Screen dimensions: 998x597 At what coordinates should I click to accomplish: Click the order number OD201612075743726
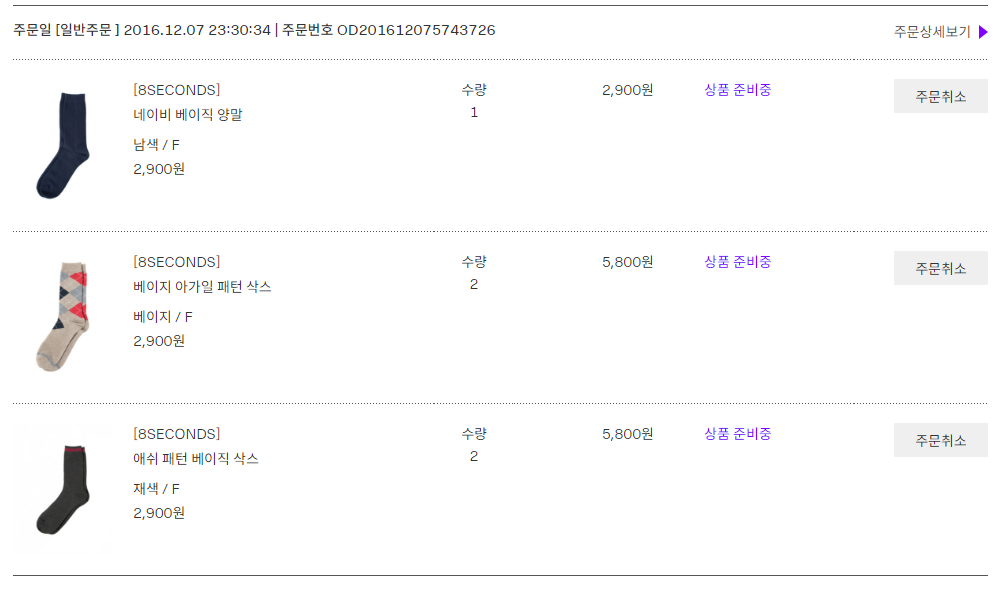click(x=416, y=30)
